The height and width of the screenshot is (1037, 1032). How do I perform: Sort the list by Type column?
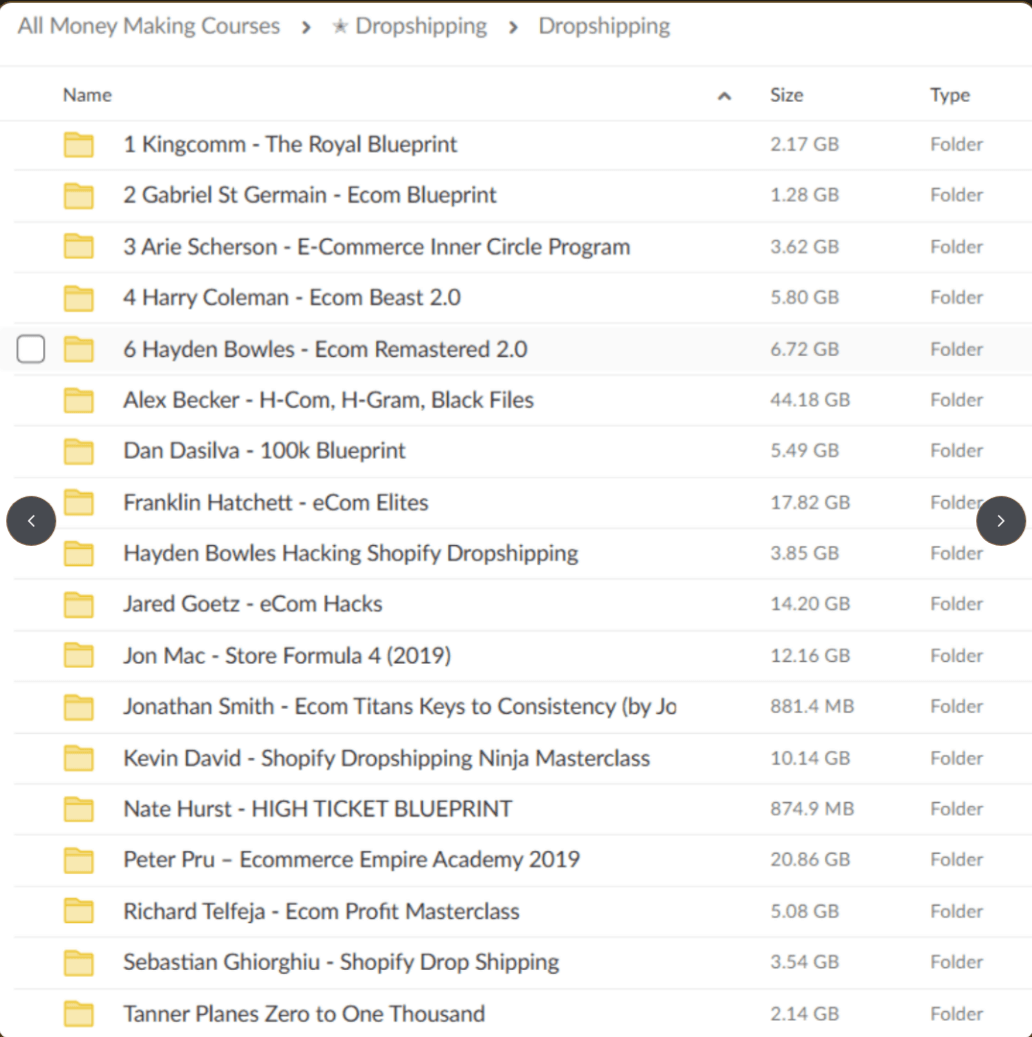949,95
